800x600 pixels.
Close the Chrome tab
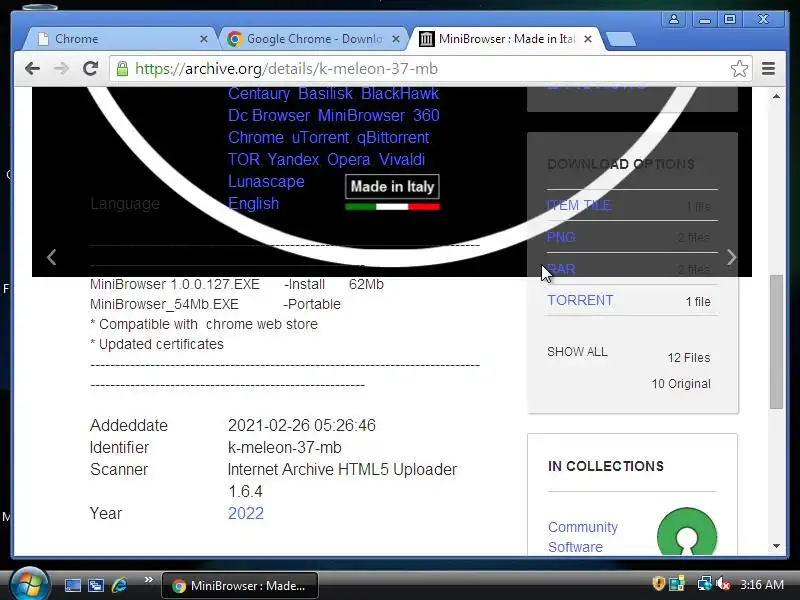(x=204, y=39)
